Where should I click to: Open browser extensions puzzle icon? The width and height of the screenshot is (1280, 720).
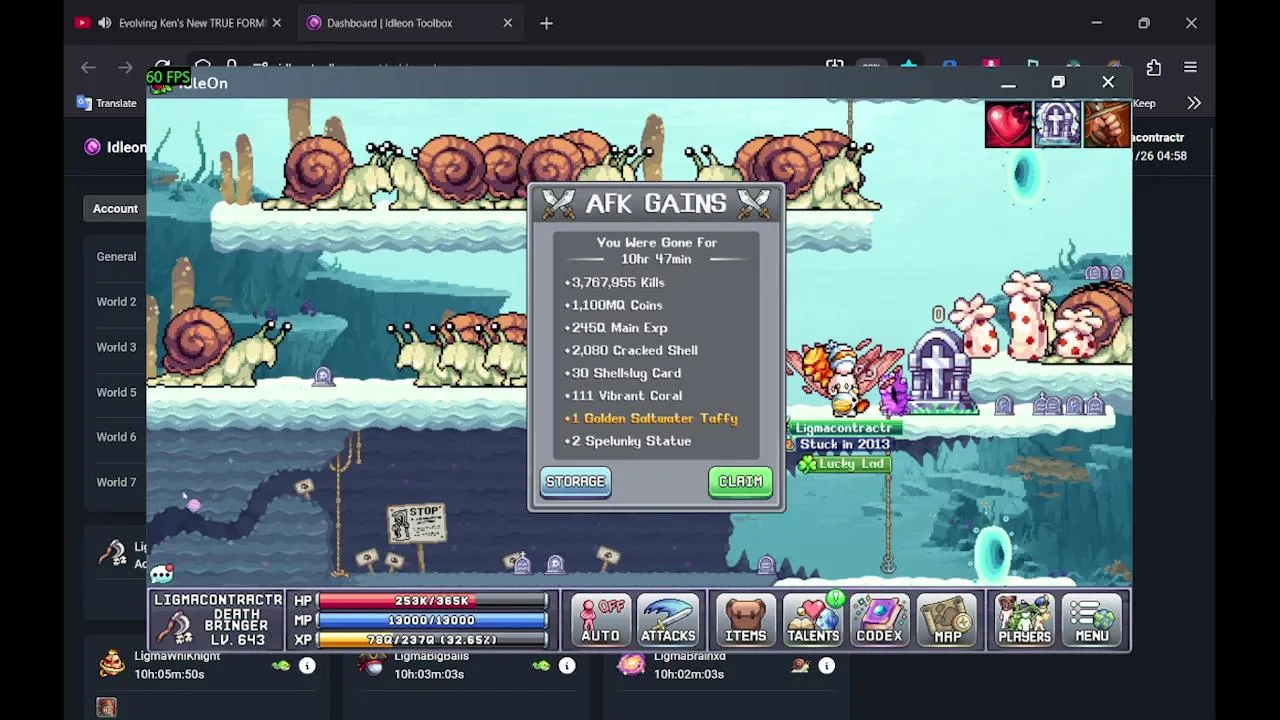click(1153, 68)
